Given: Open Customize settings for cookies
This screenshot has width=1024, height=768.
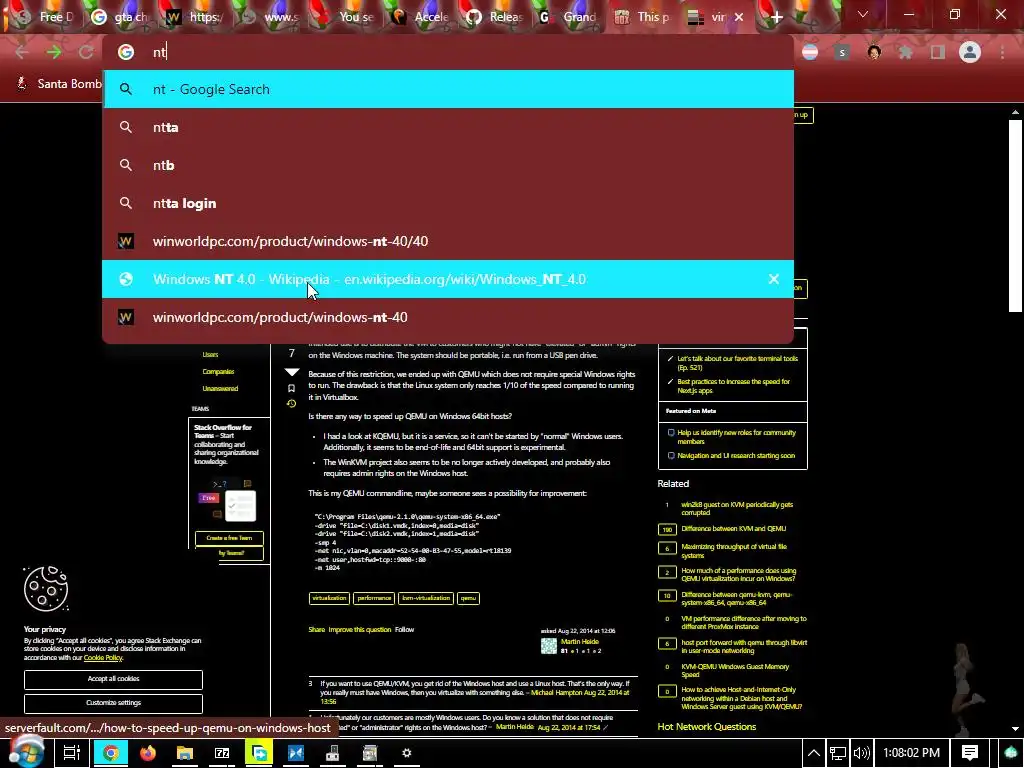Looking at the screenshot, I should tap(113, 703).
